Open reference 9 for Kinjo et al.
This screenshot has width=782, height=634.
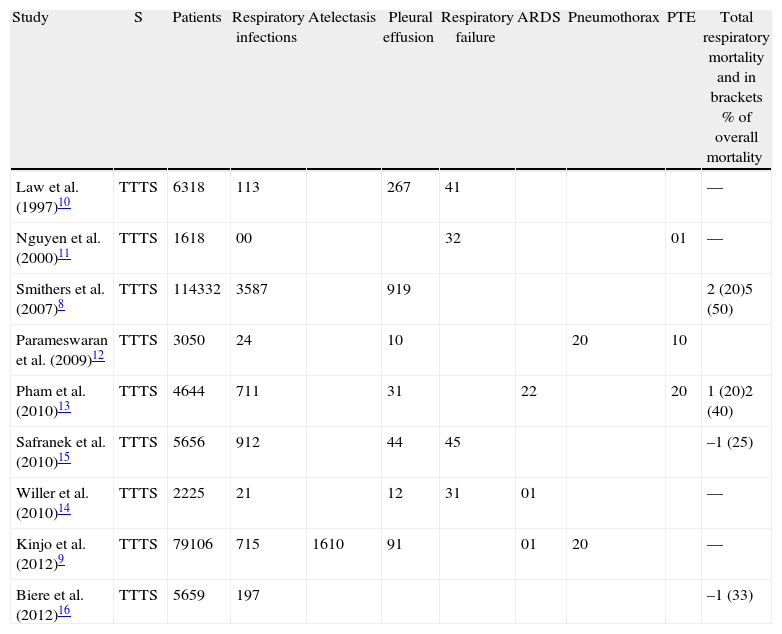coord(60,560)
